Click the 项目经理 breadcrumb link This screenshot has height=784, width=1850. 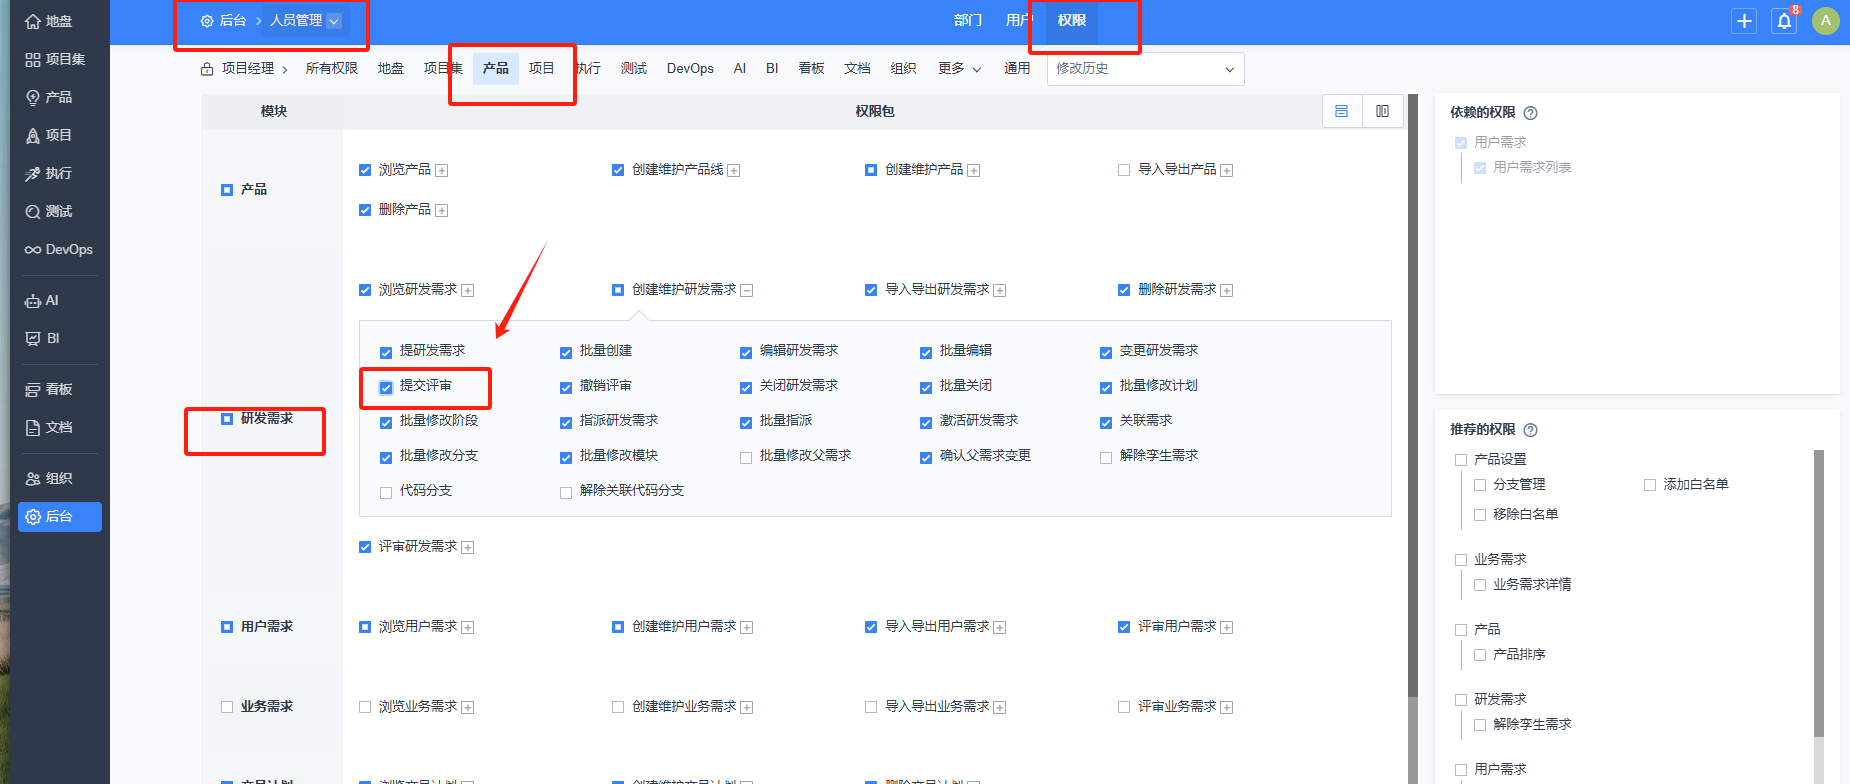[x=247, y=69]
